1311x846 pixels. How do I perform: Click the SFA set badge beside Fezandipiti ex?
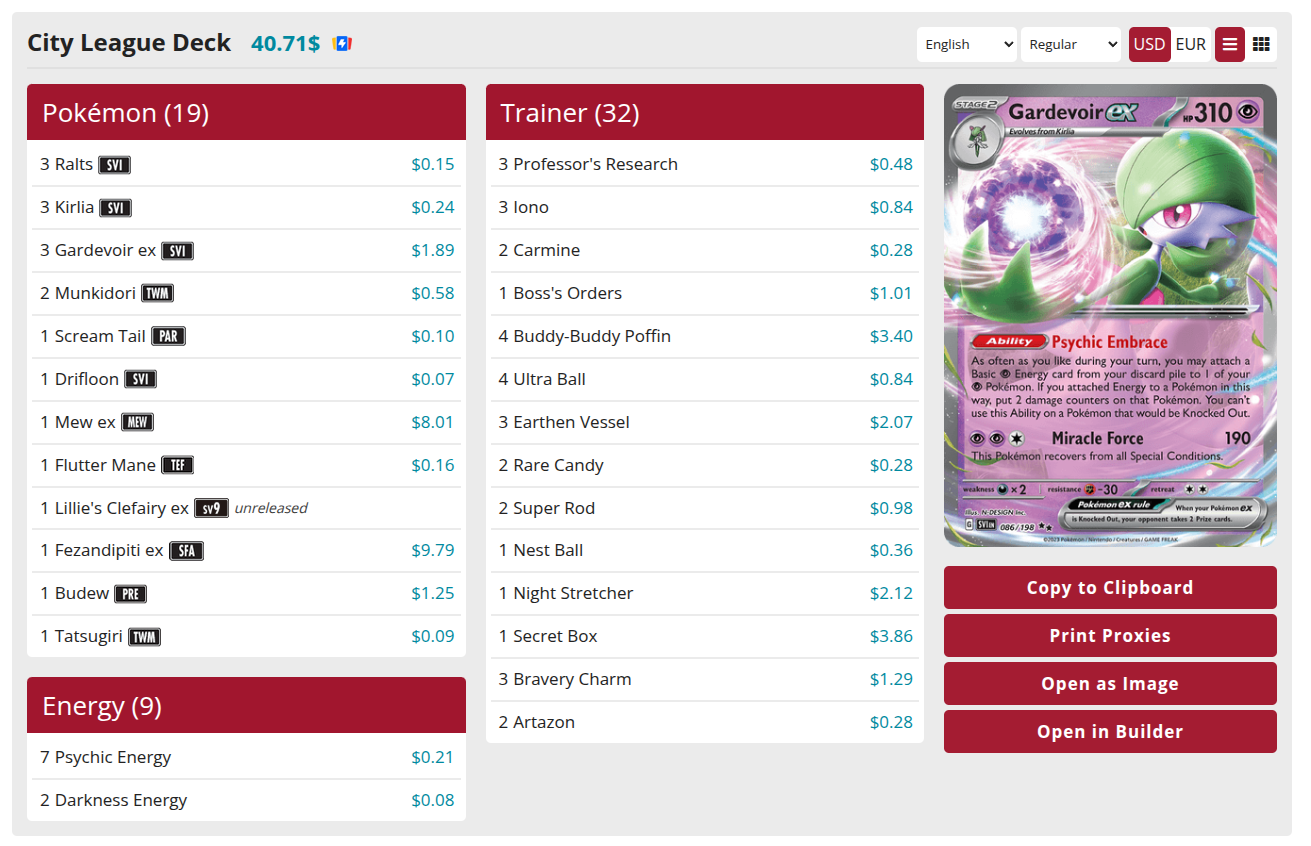[x=186, y=551]
